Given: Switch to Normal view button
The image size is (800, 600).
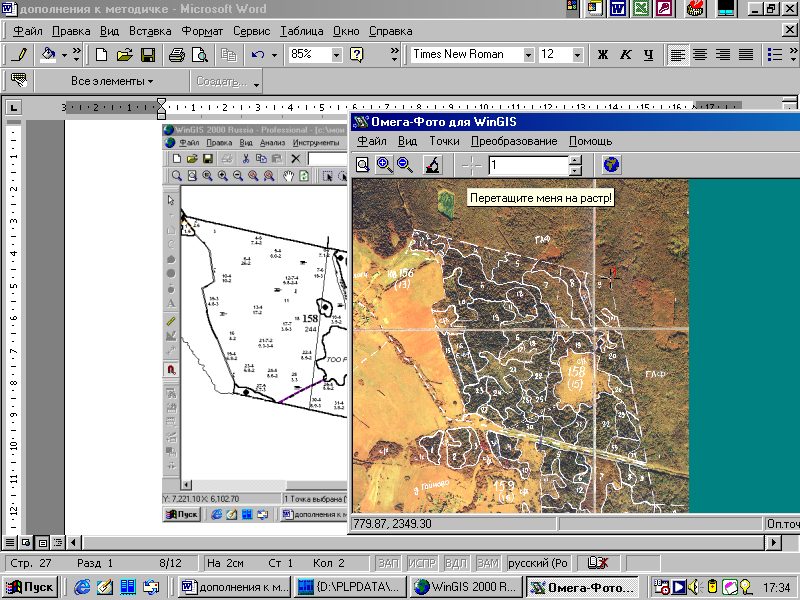Looking at the screenshot, I should pos(10,542).
